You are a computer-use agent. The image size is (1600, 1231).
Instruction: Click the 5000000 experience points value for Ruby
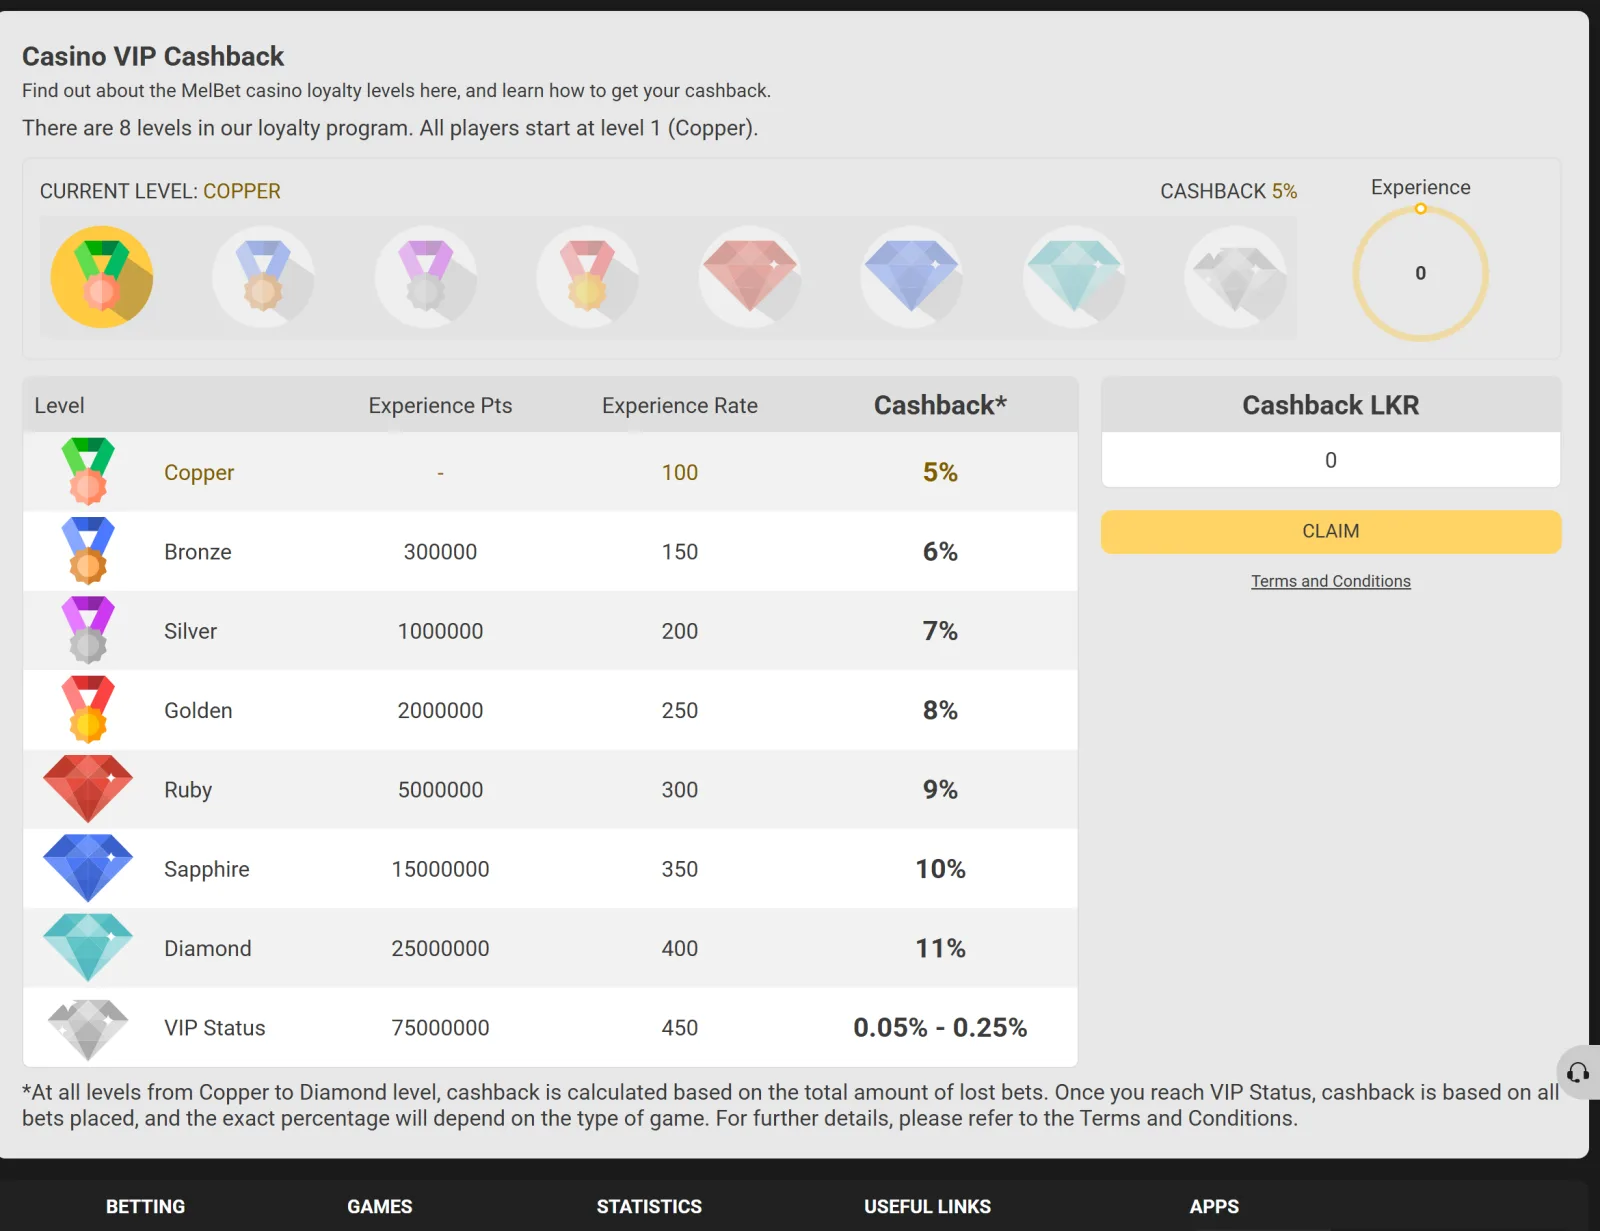[x=440, y=790]
